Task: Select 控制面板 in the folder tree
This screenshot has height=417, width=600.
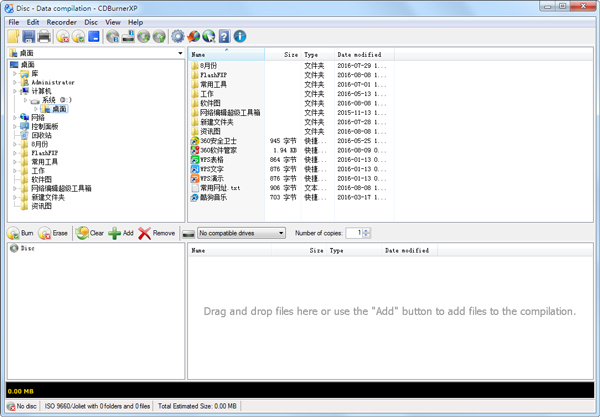Action: [x=44, y=127]
